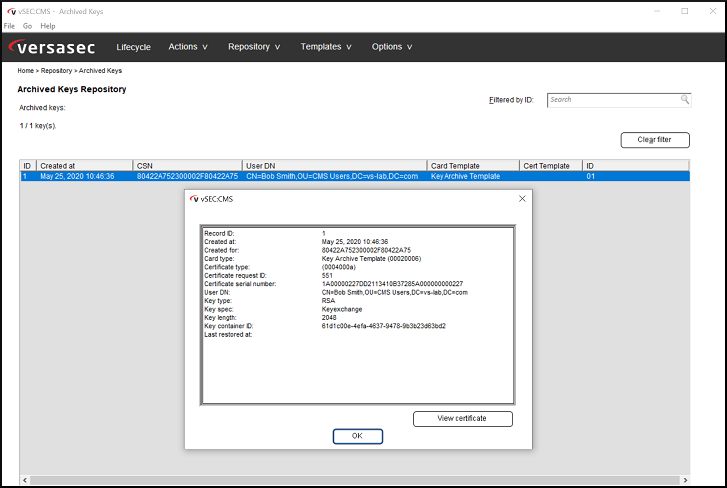Click the CSN cell 80422A752300002F80422A75
This screenshot has height=488, width=727.
coord(187,176)
